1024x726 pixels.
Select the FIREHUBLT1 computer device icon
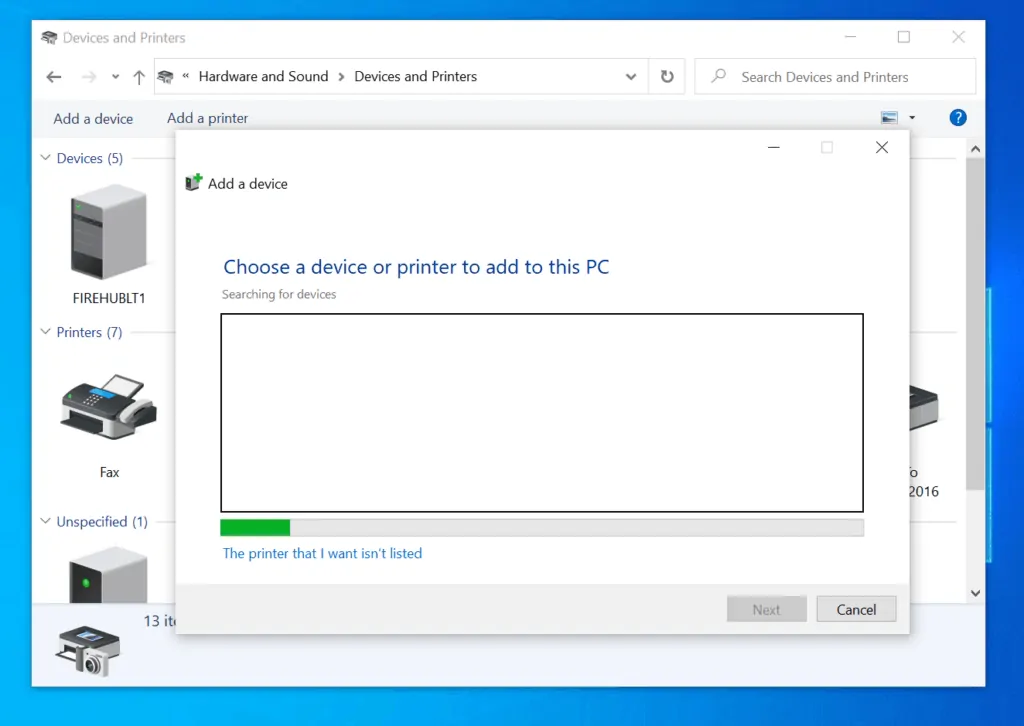point(107,232)
